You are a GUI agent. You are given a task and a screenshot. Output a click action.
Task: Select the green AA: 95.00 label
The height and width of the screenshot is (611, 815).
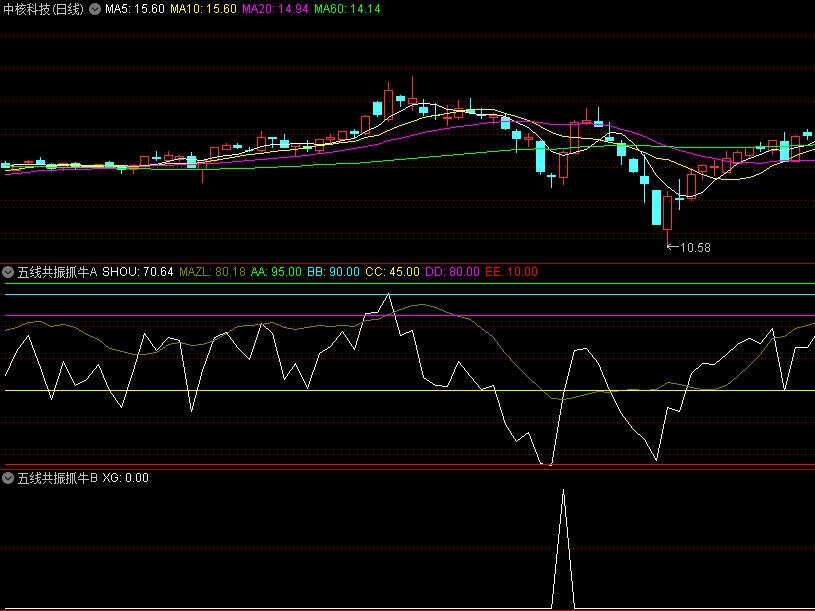275,271
